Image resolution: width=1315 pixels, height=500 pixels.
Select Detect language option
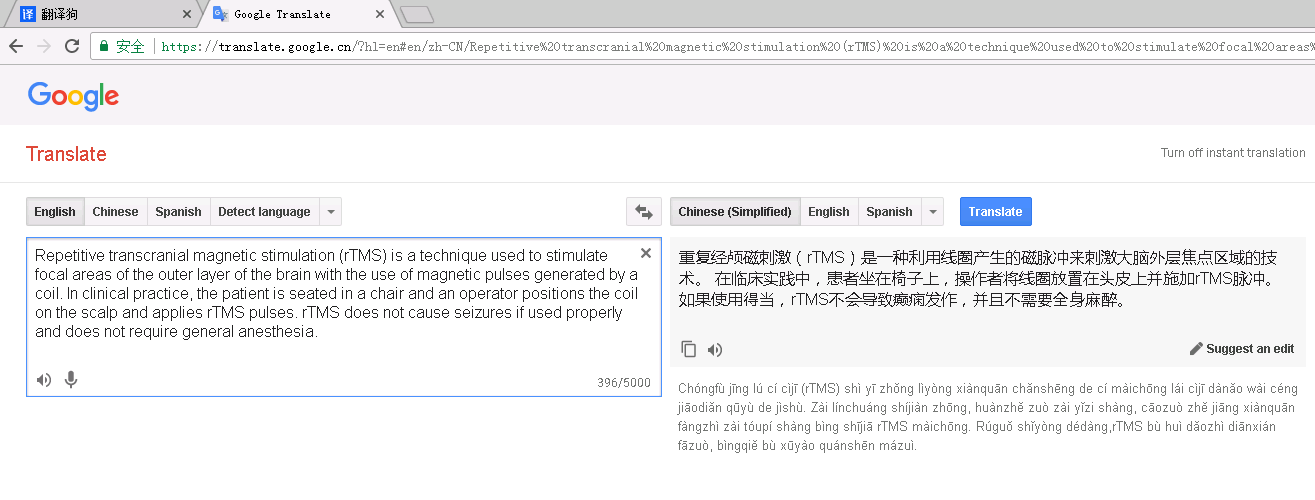264,212
